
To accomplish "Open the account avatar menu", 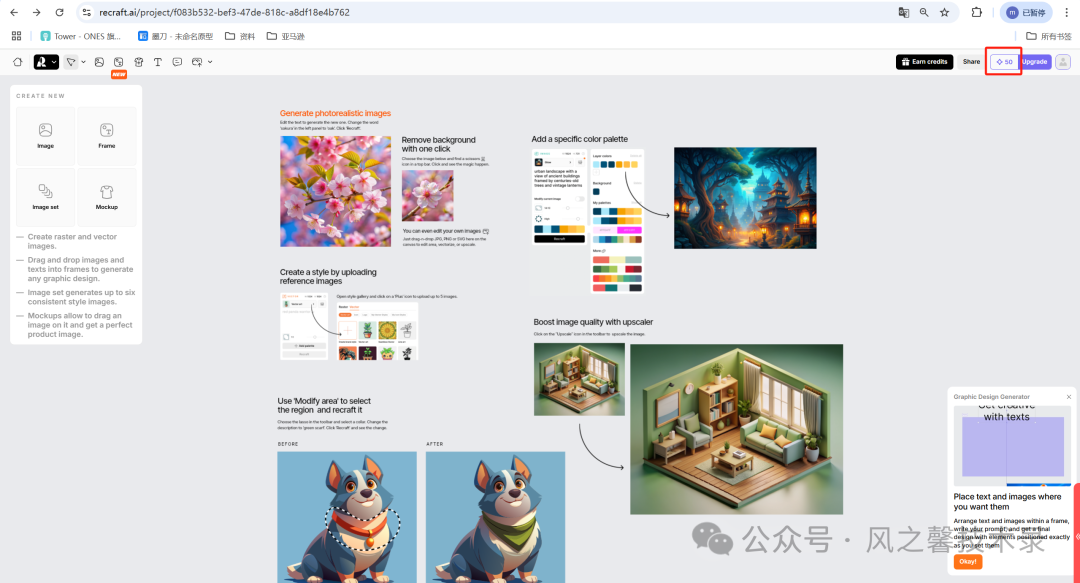I will (x=1063, y=62).
